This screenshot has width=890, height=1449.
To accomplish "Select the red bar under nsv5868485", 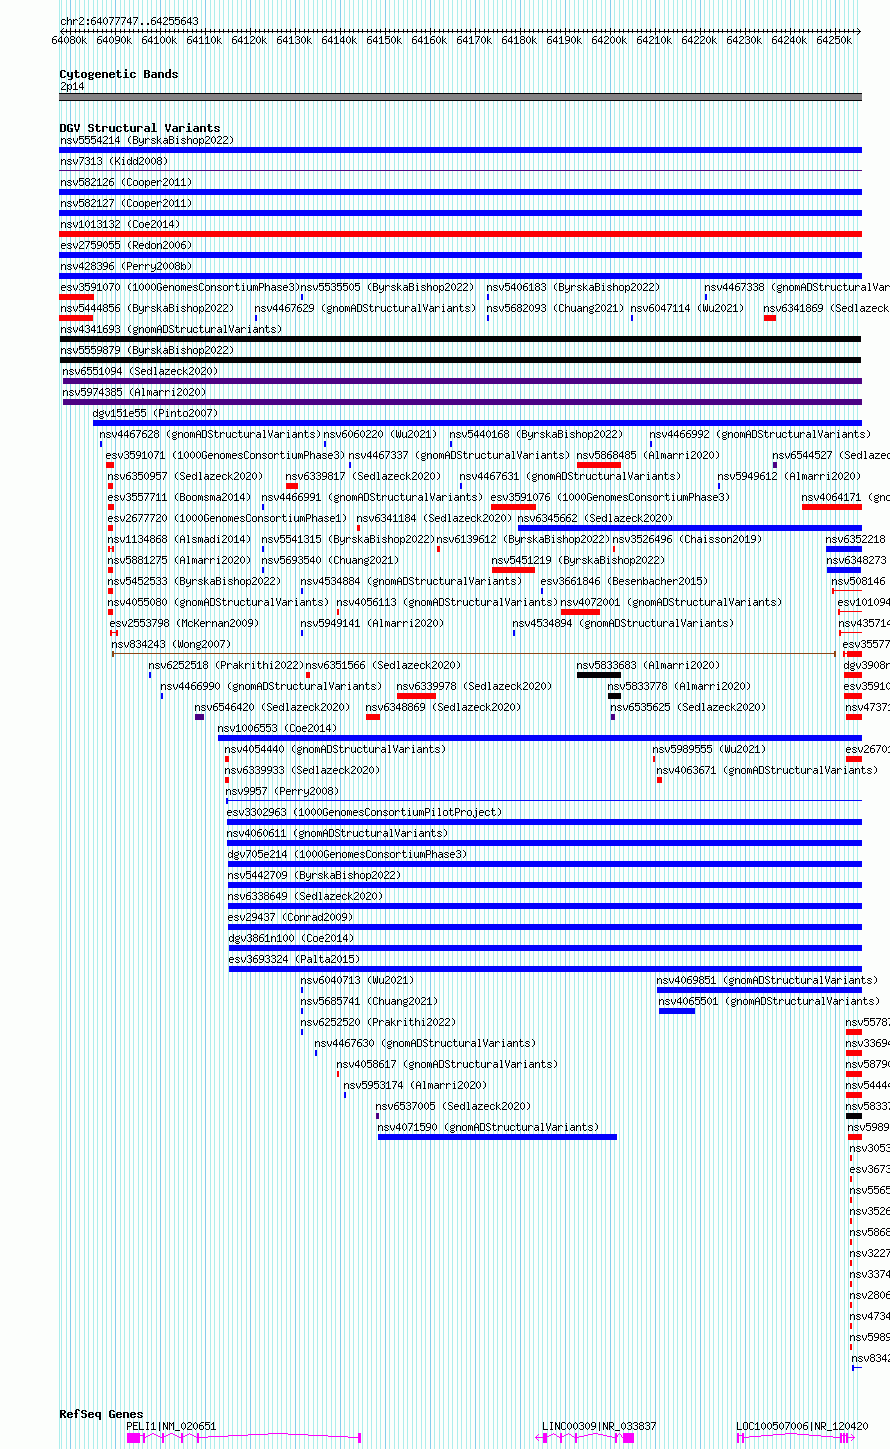I will point(599,465).
